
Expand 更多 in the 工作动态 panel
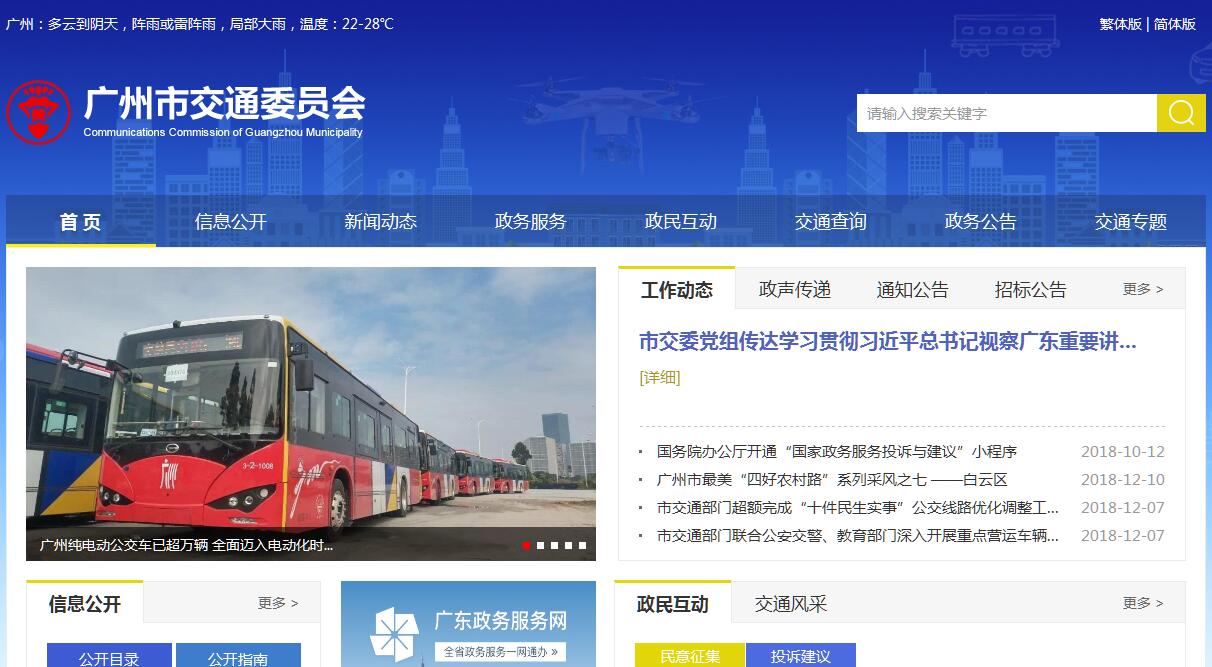click(1143, 289)
